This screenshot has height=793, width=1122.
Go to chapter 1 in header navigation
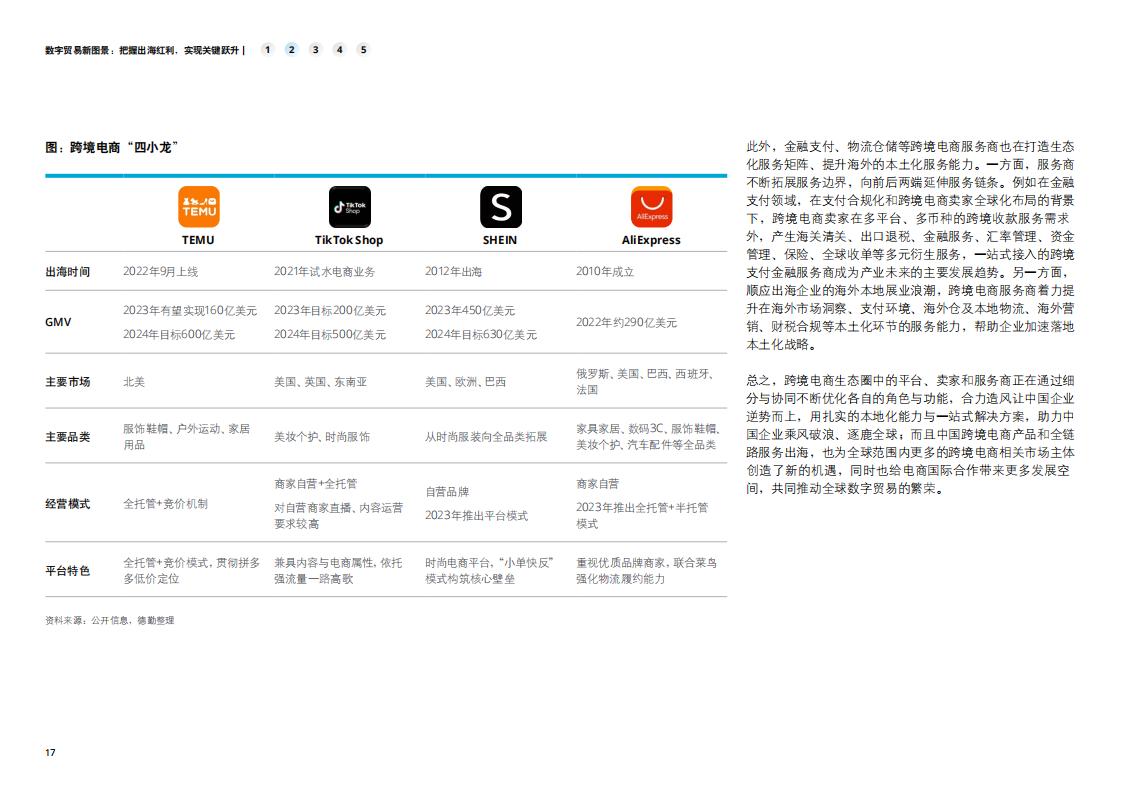pyautogui.click(x=268, y=49)
